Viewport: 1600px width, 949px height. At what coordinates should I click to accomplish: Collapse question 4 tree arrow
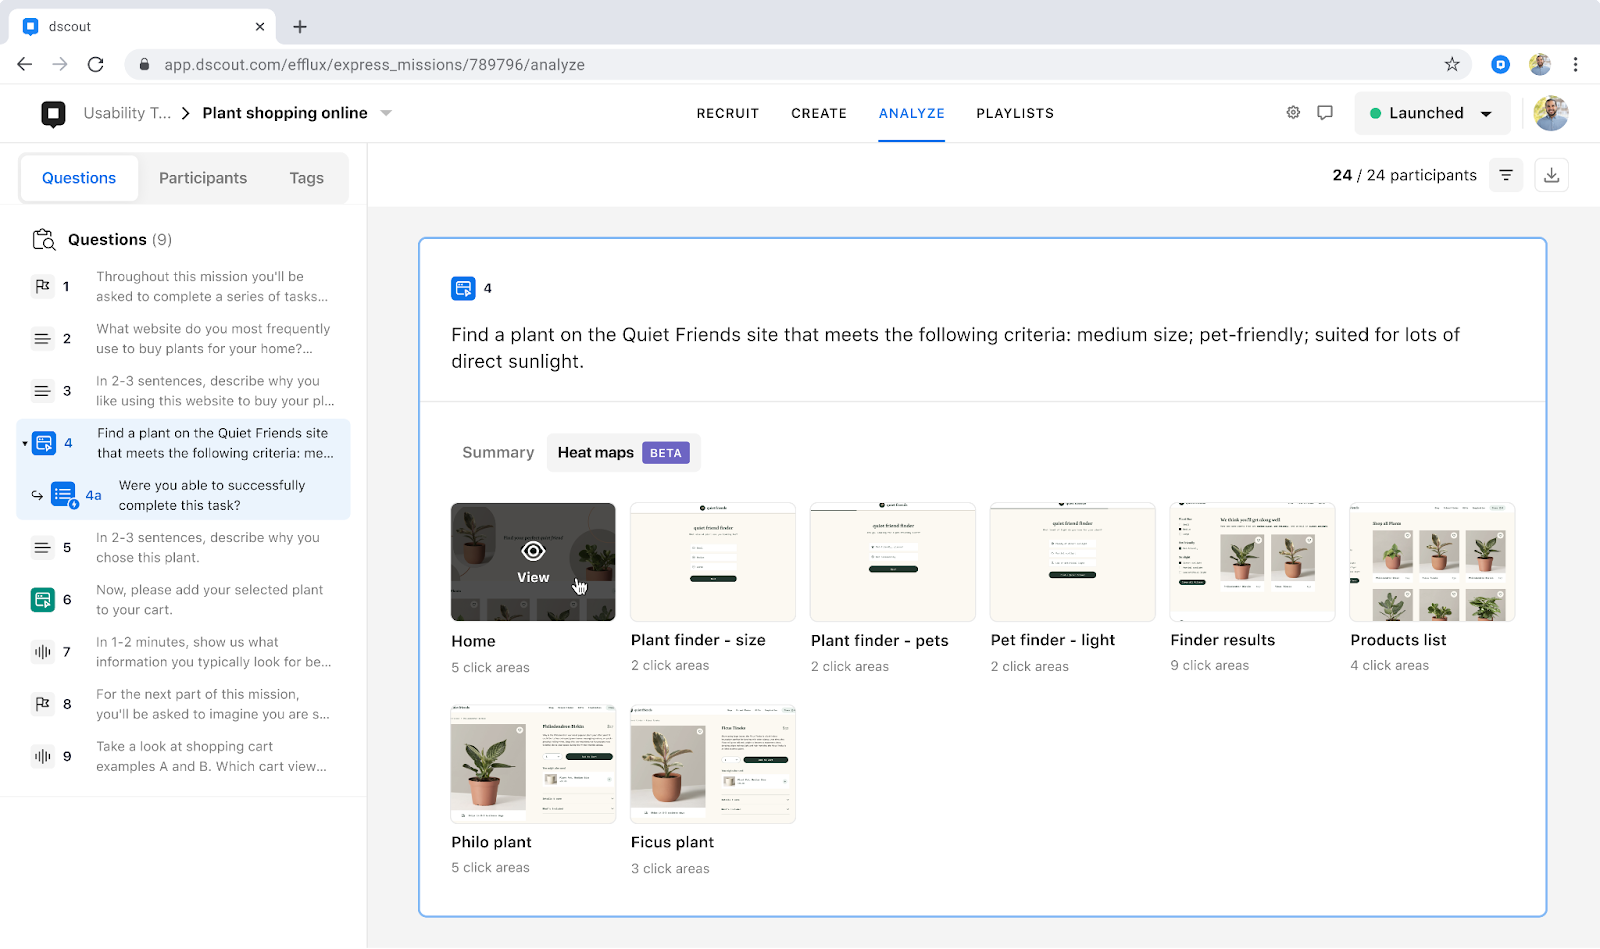point(24,443)
